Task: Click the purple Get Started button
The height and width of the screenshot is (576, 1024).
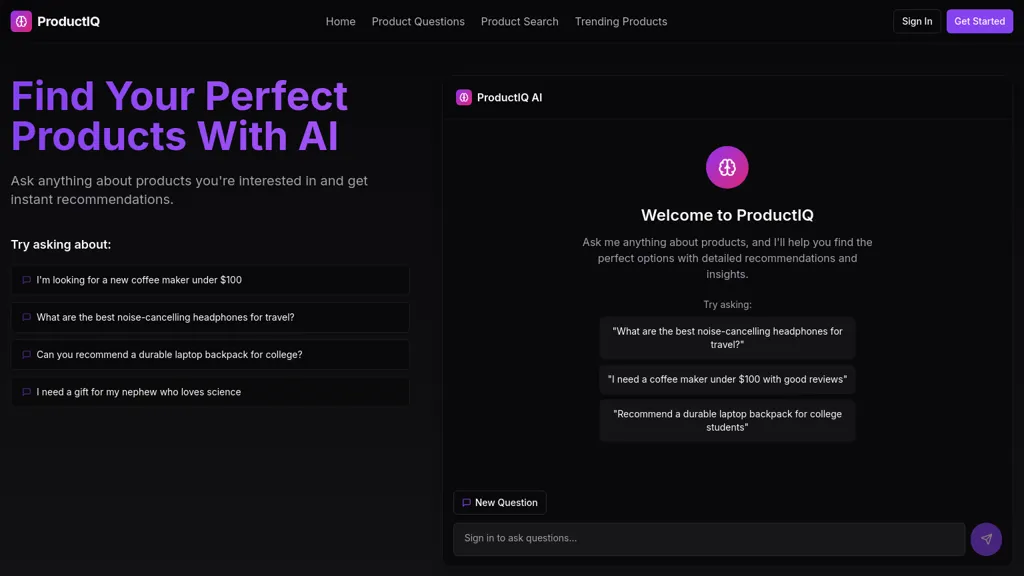Action: (980, 22)
